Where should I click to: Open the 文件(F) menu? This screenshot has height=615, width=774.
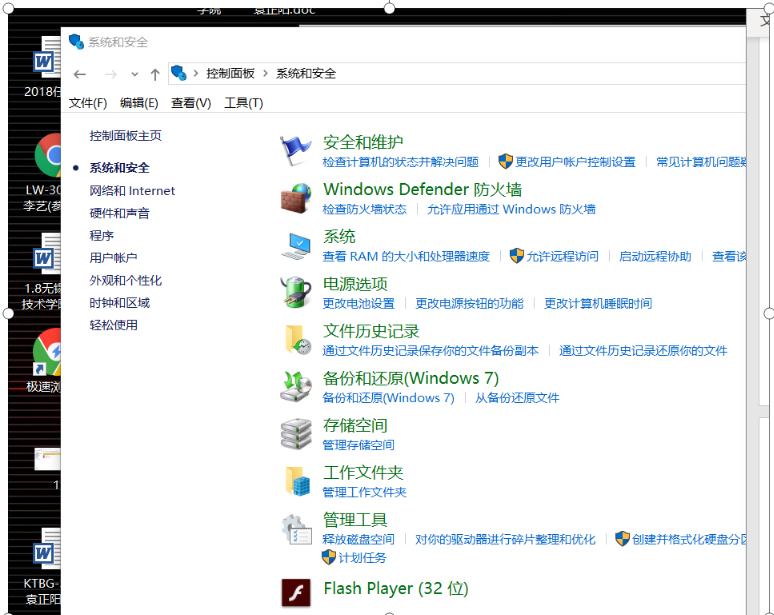click(x=88, y=103)
